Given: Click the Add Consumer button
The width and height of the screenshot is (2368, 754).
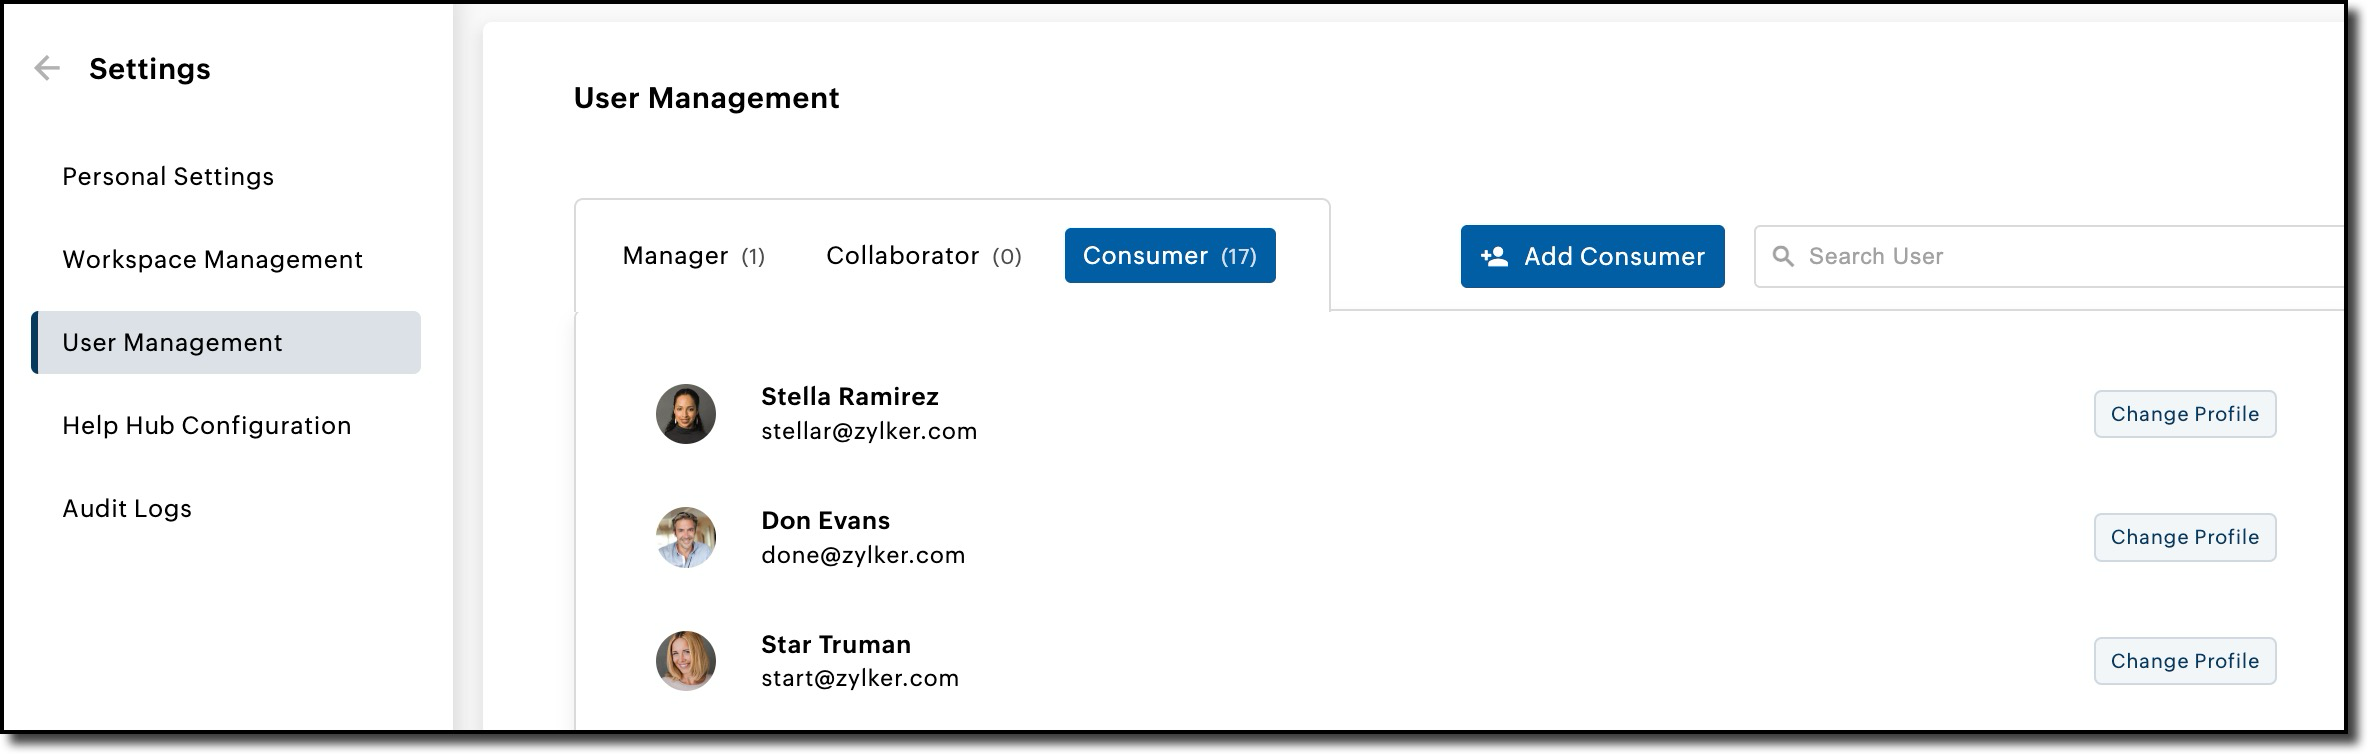Looking at the screenshot, I should (x=1592, y=256).
